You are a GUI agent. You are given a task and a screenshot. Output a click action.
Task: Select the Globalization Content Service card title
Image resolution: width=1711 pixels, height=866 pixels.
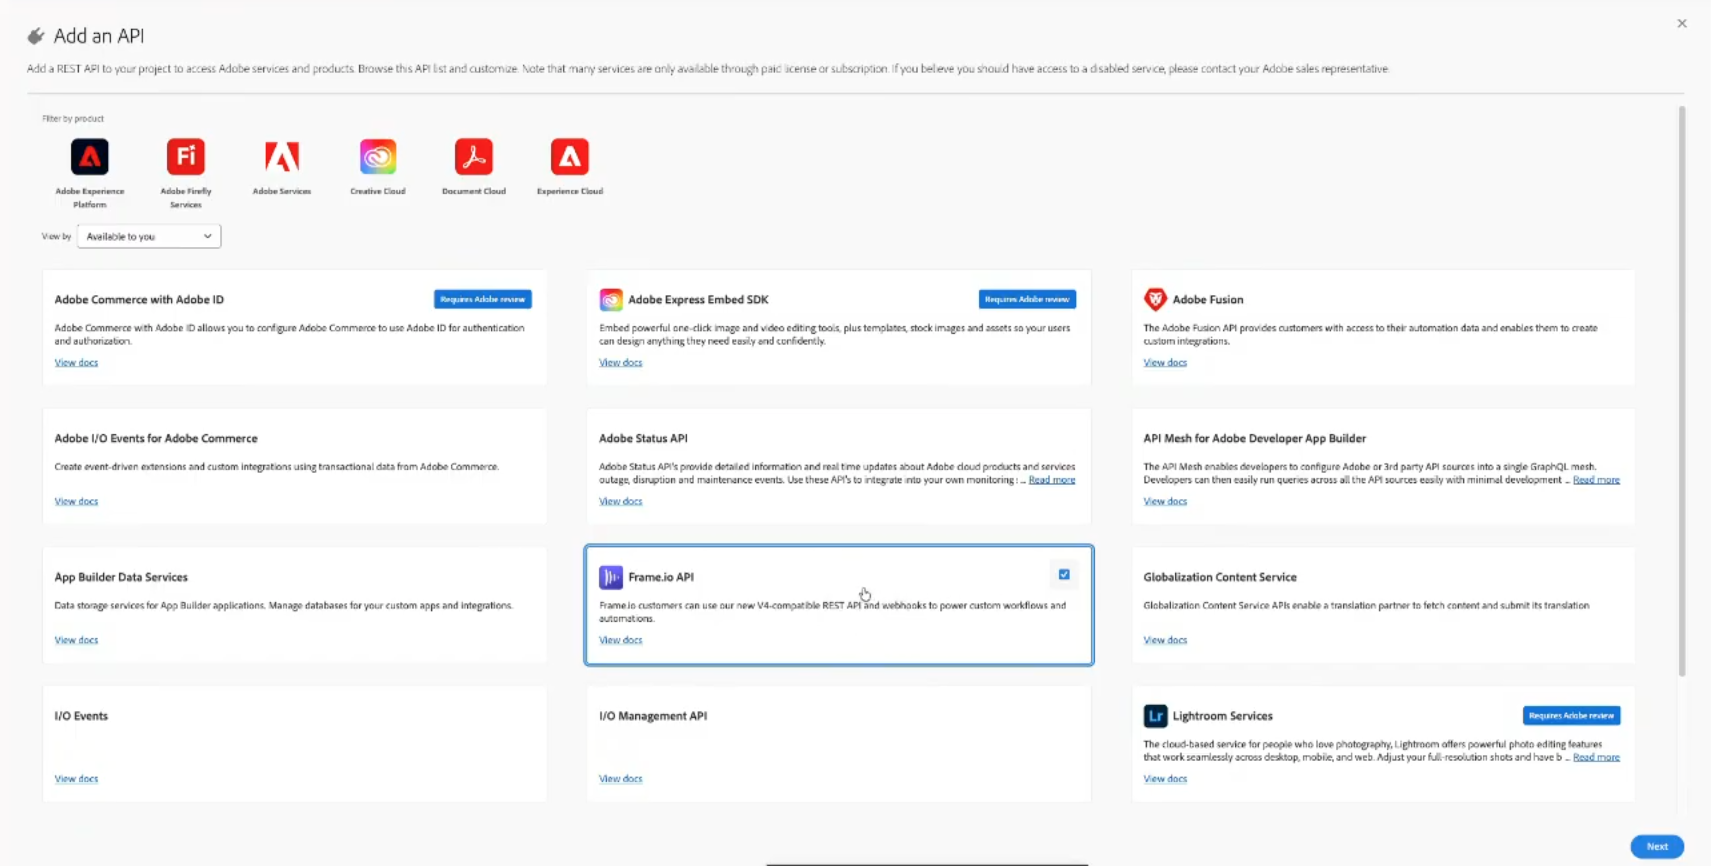[x=1220, y=577]
